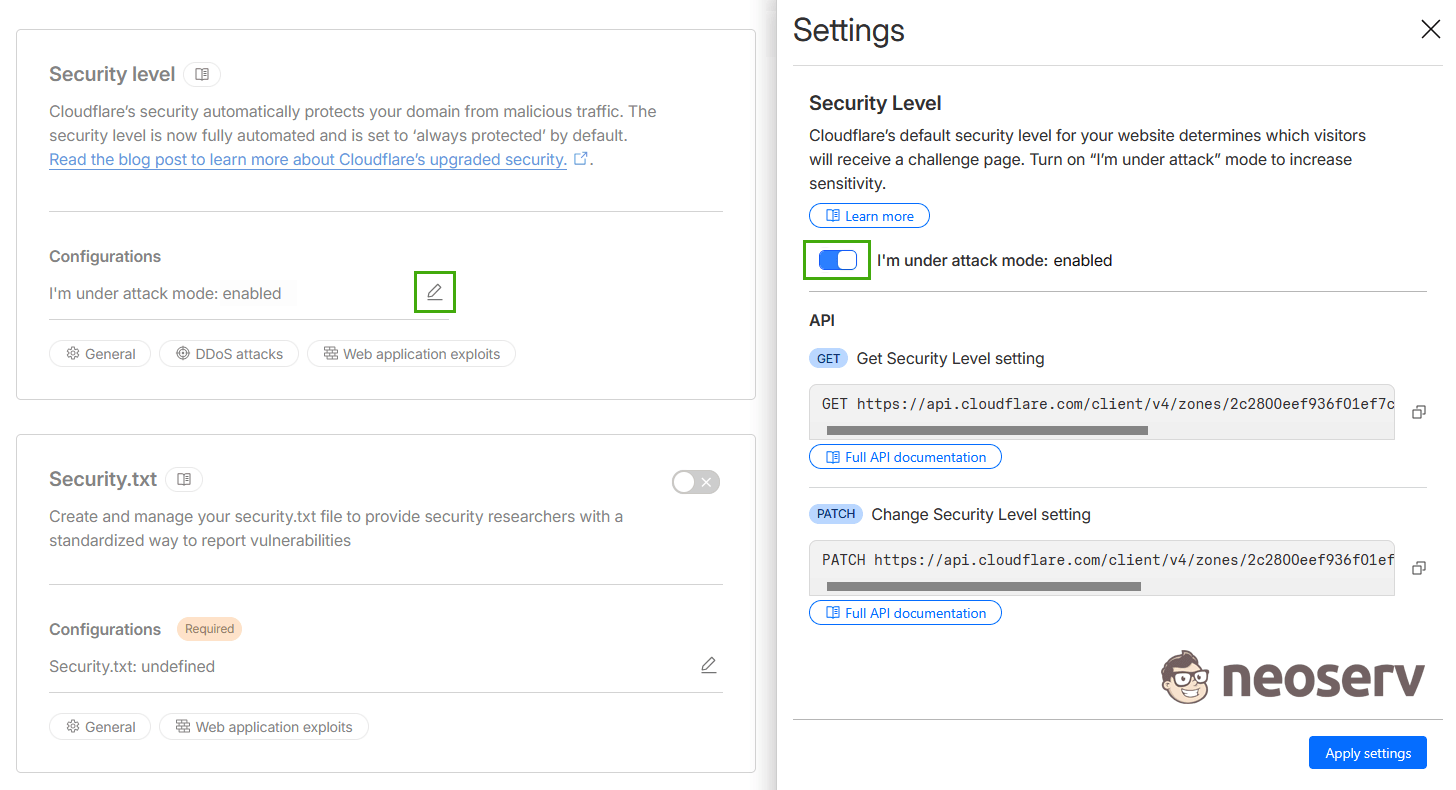Image resolution: width=1456 pixels, height=790 pixels.
Task: Select DDoS attacks tag
Action: coord(229,354)
